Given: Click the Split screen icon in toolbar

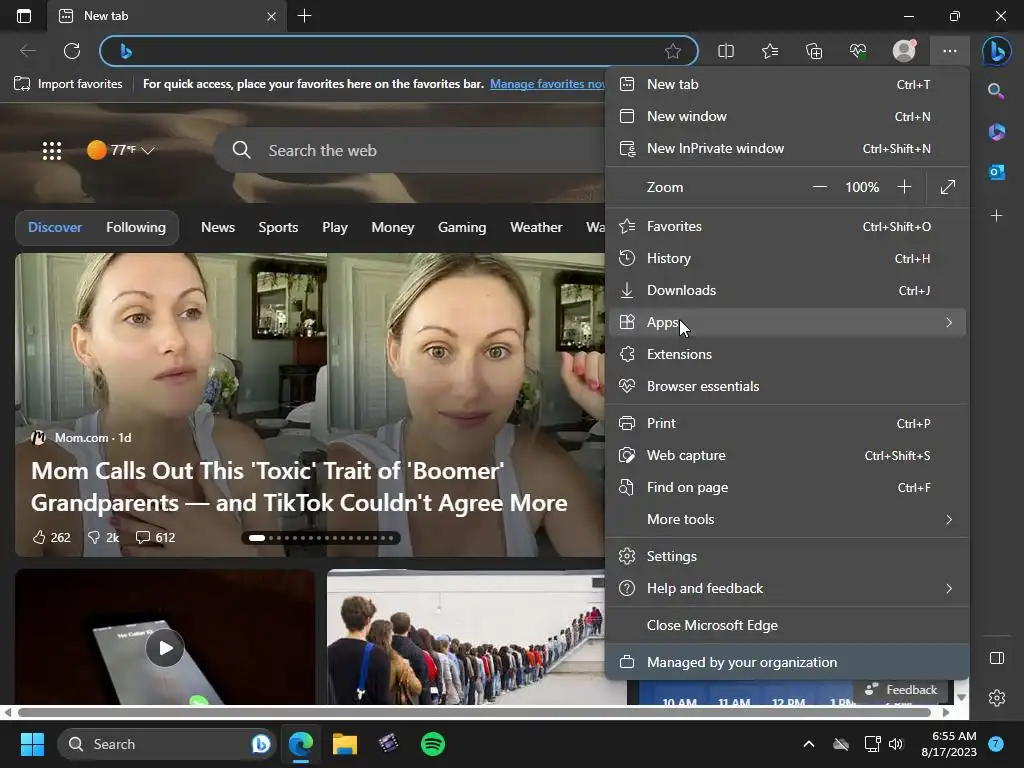Looking at the screenshot, I should pos(726,51).
